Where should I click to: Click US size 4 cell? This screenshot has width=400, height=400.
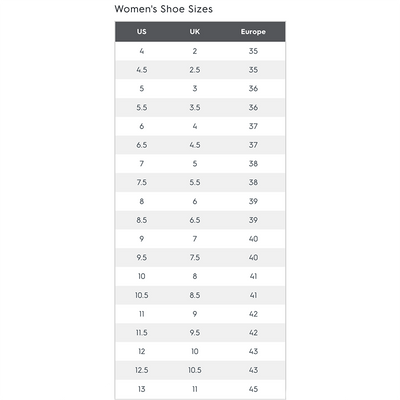tap(142, 51)
